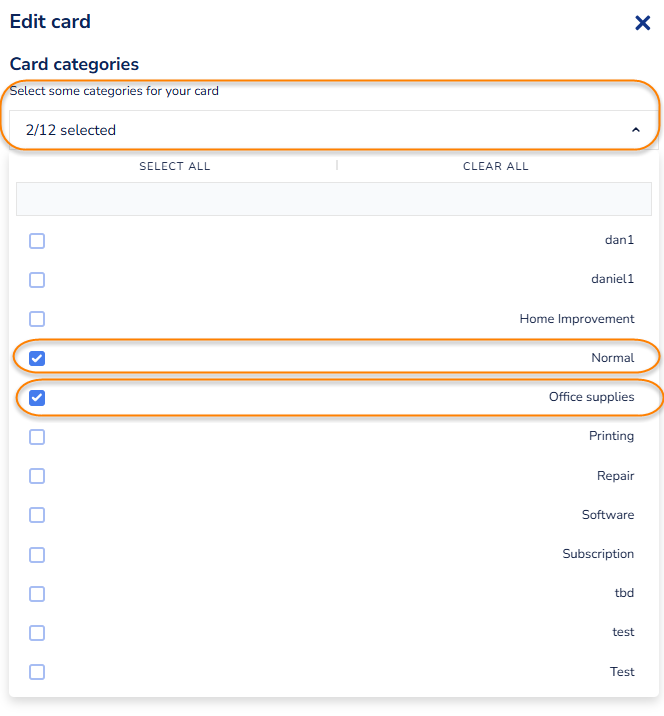Check the daniel1 category checkbox

click(x=37, y=280)
